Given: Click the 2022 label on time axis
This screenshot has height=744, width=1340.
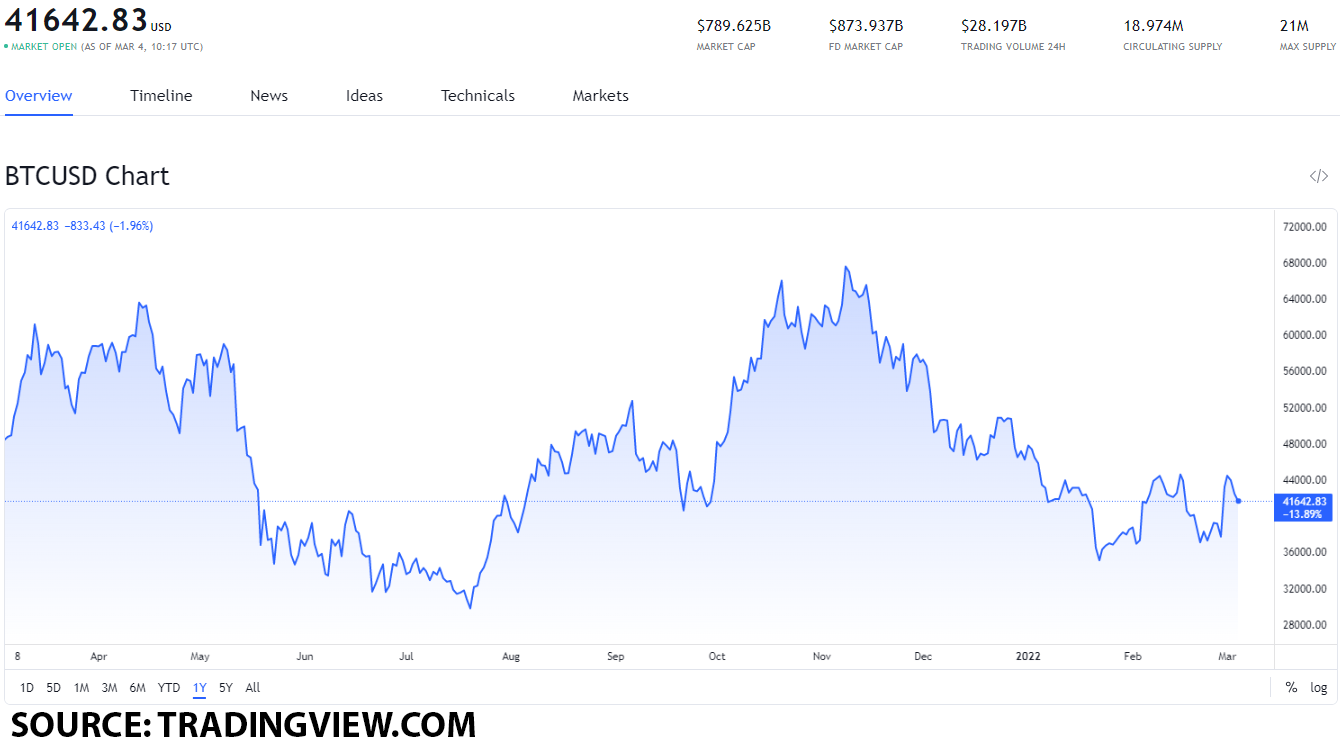Looking at the screenshot, I should coord(1028,657).
